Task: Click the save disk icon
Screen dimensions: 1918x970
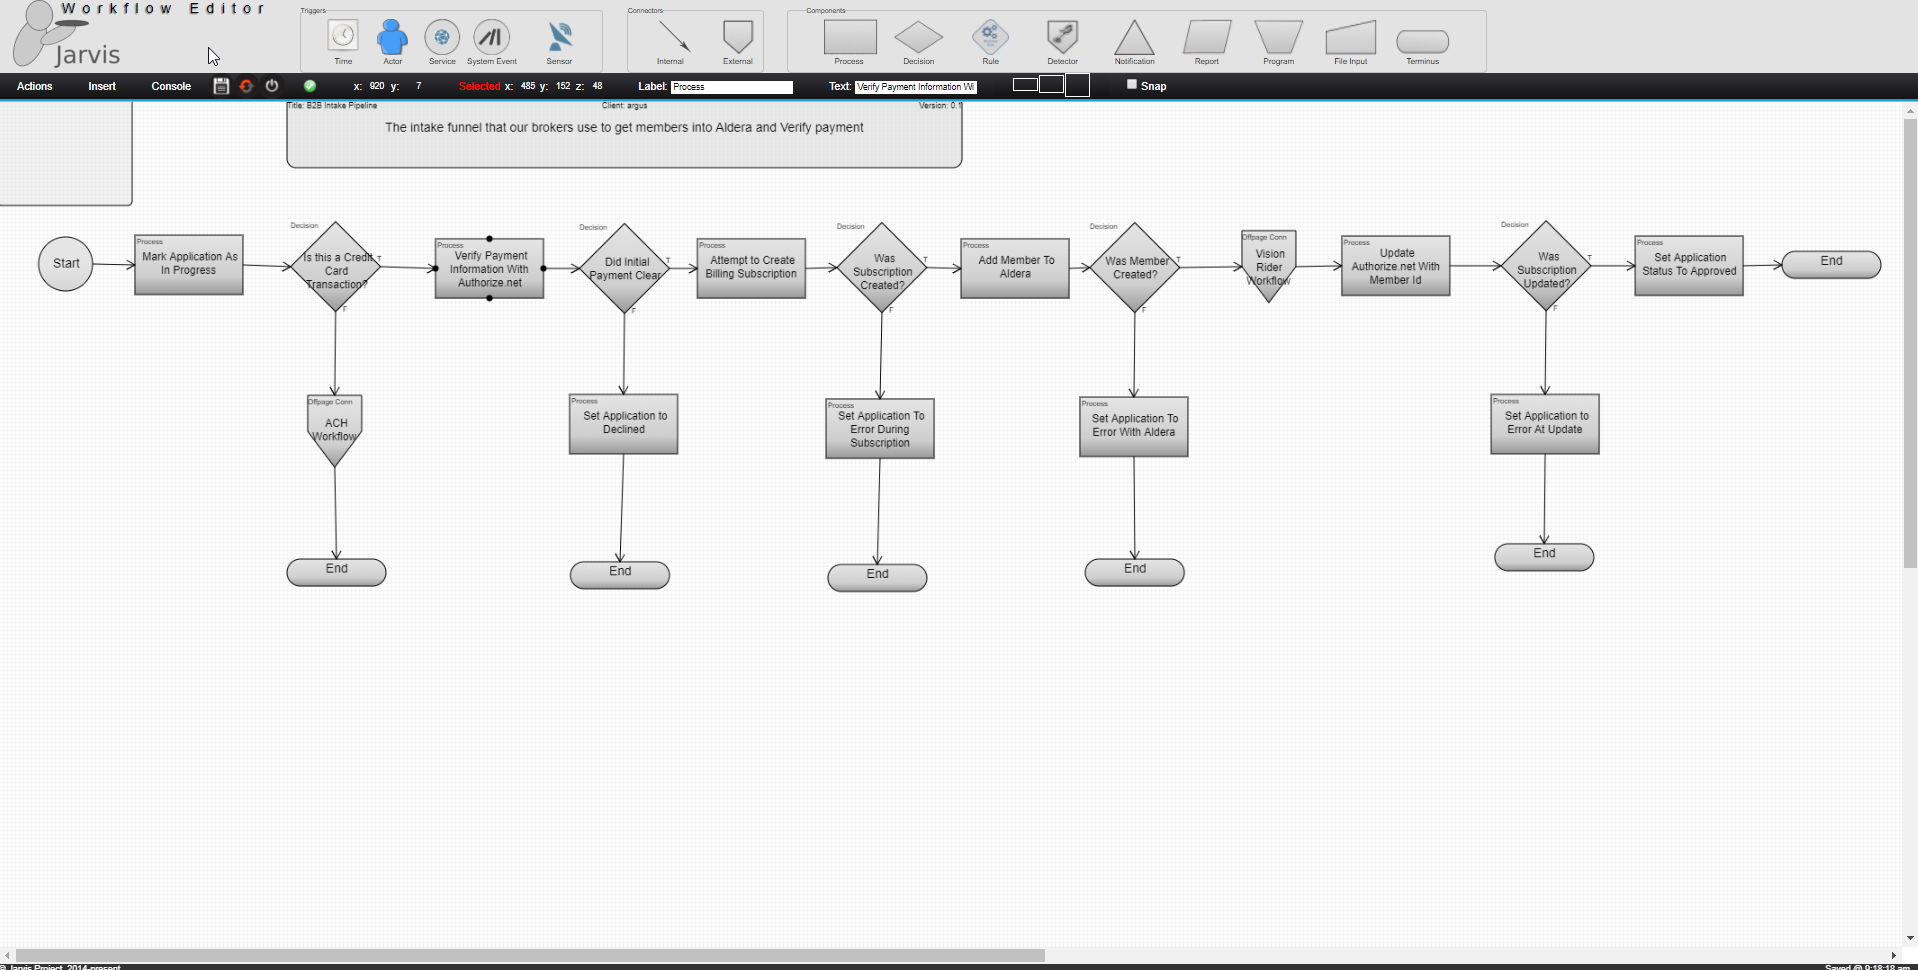Action: 221,86
